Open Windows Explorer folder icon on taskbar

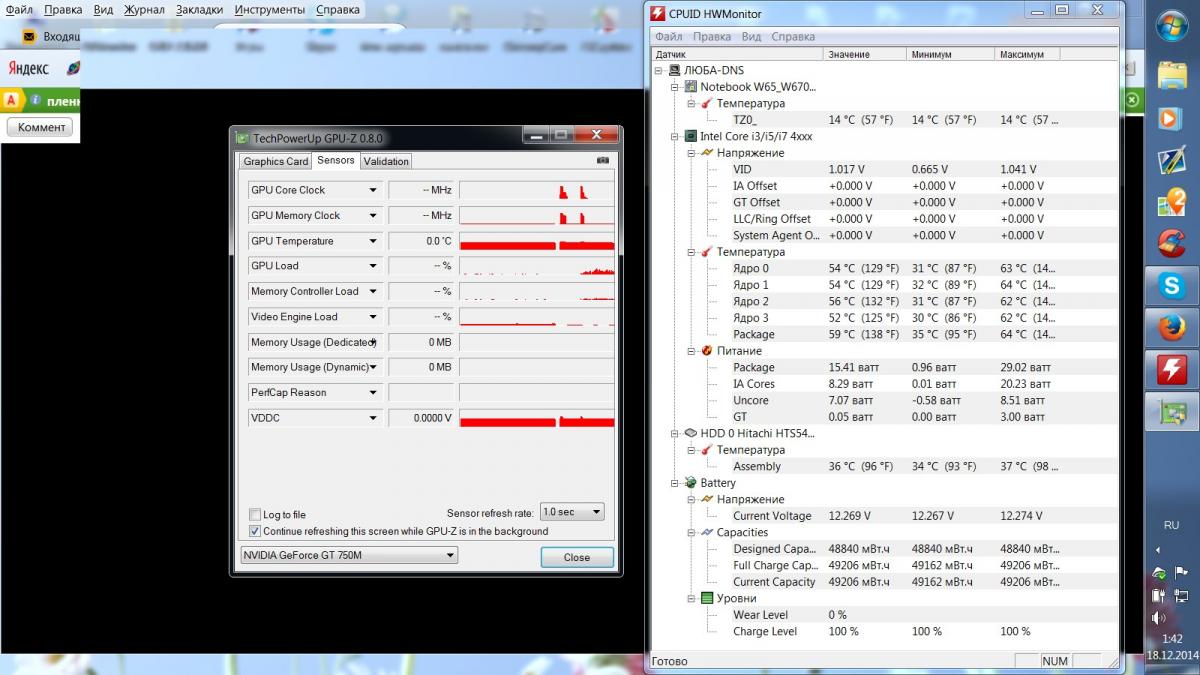(x=1171, y=75)
